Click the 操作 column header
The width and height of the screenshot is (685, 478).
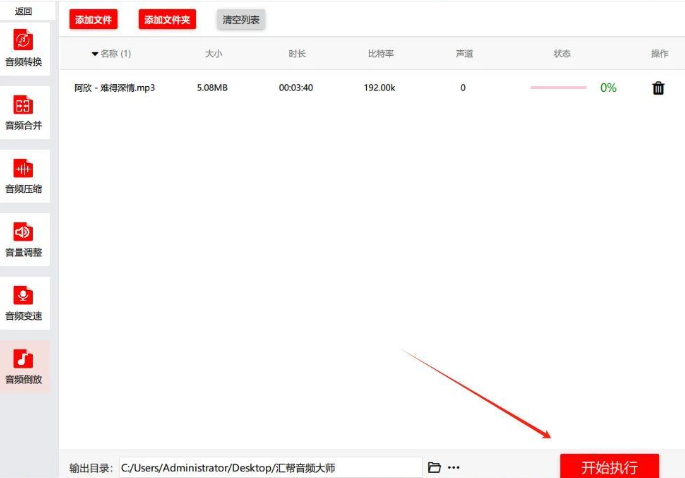pos(659,54)
